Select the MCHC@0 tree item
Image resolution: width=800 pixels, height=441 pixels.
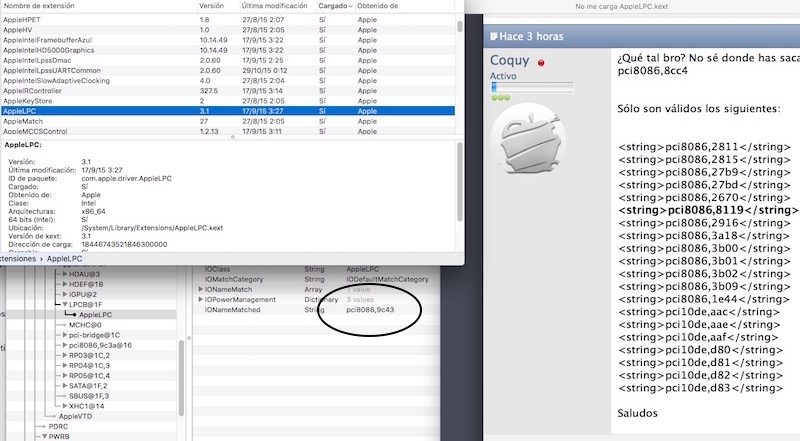[85, 325]
